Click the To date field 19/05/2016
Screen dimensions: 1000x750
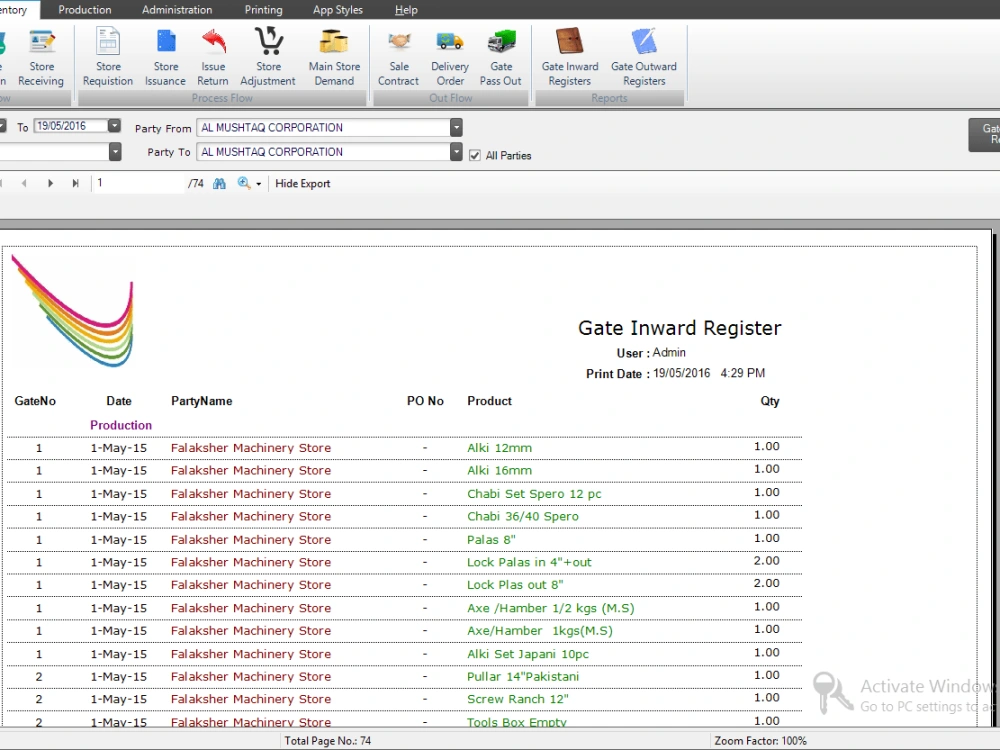tap(71, 126)
